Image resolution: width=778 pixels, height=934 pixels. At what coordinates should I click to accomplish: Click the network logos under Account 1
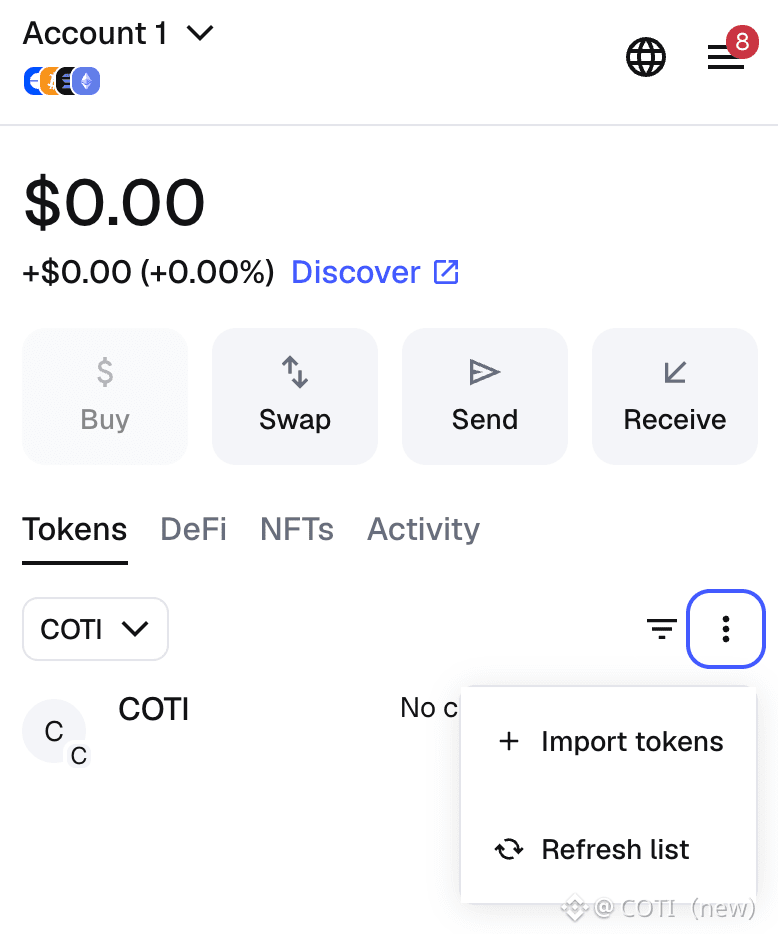(62, 81)
